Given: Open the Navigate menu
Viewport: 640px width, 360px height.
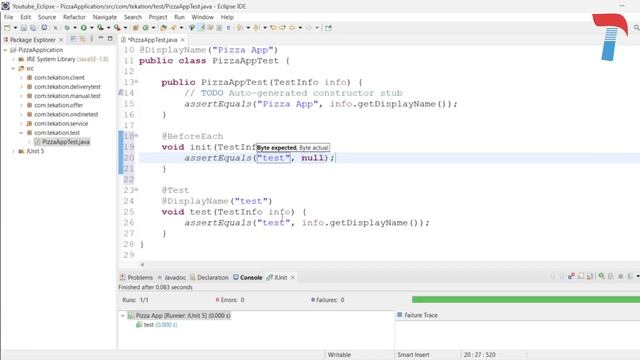Looking at the screenshot, I should tap(104, 17).
